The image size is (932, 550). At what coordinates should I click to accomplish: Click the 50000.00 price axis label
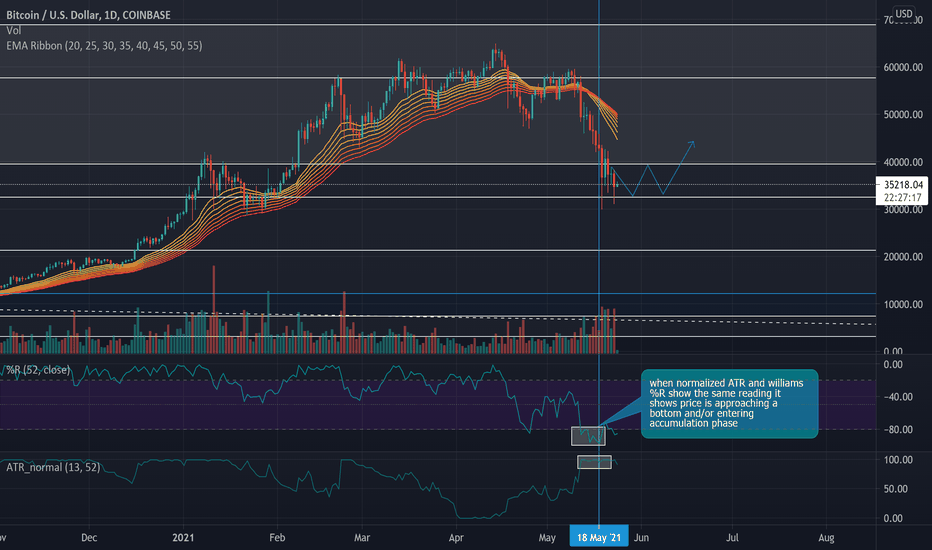[x=903, y=114]
